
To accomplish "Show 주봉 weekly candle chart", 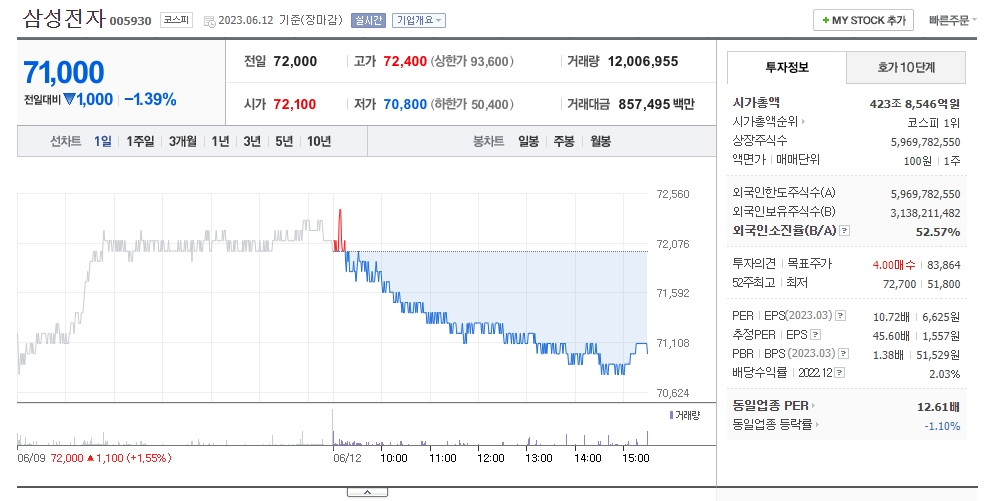I will coord(564,141).
